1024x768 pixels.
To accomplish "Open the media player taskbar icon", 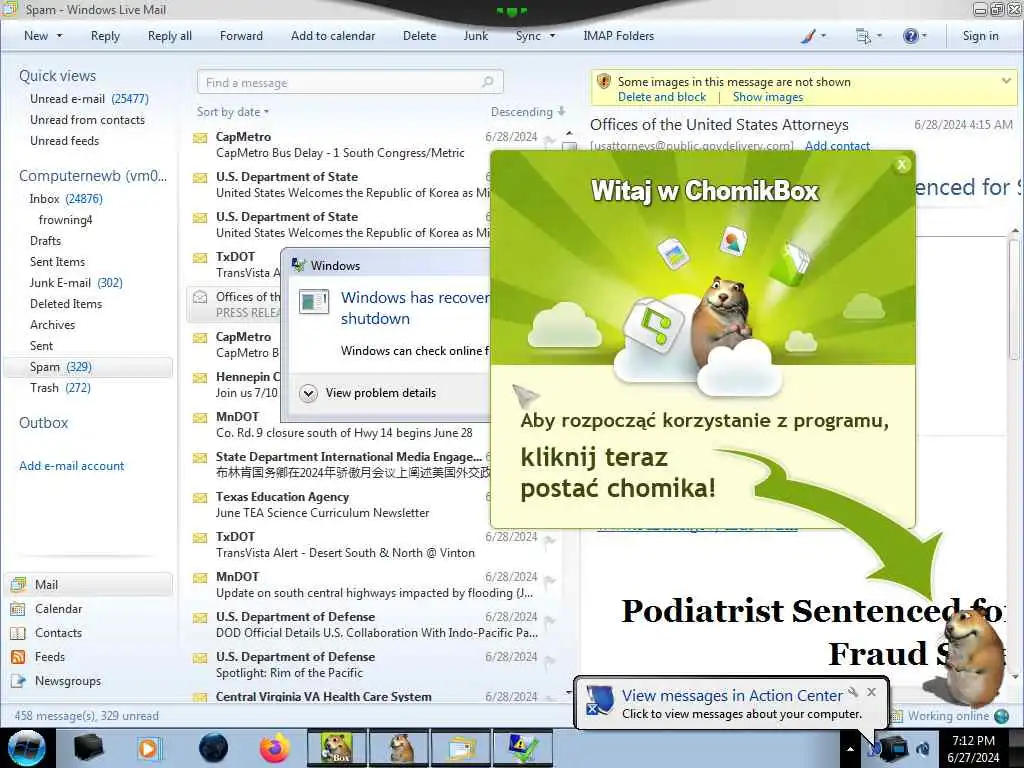I will coord(149,748).
